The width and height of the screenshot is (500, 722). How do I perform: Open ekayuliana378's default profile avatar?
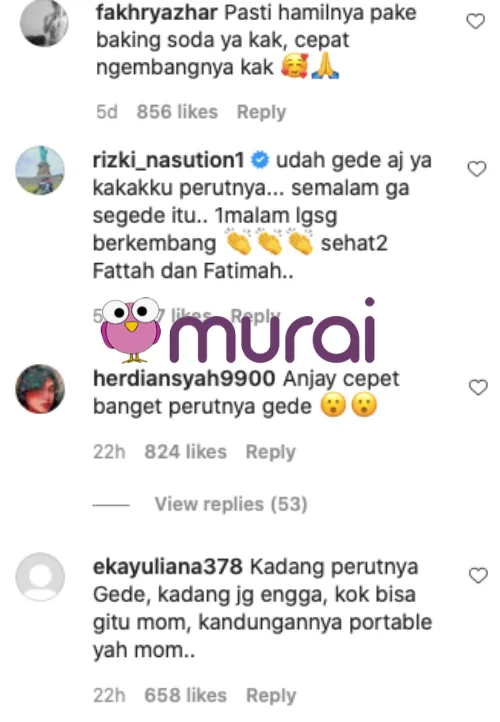(x=40, y=577)
